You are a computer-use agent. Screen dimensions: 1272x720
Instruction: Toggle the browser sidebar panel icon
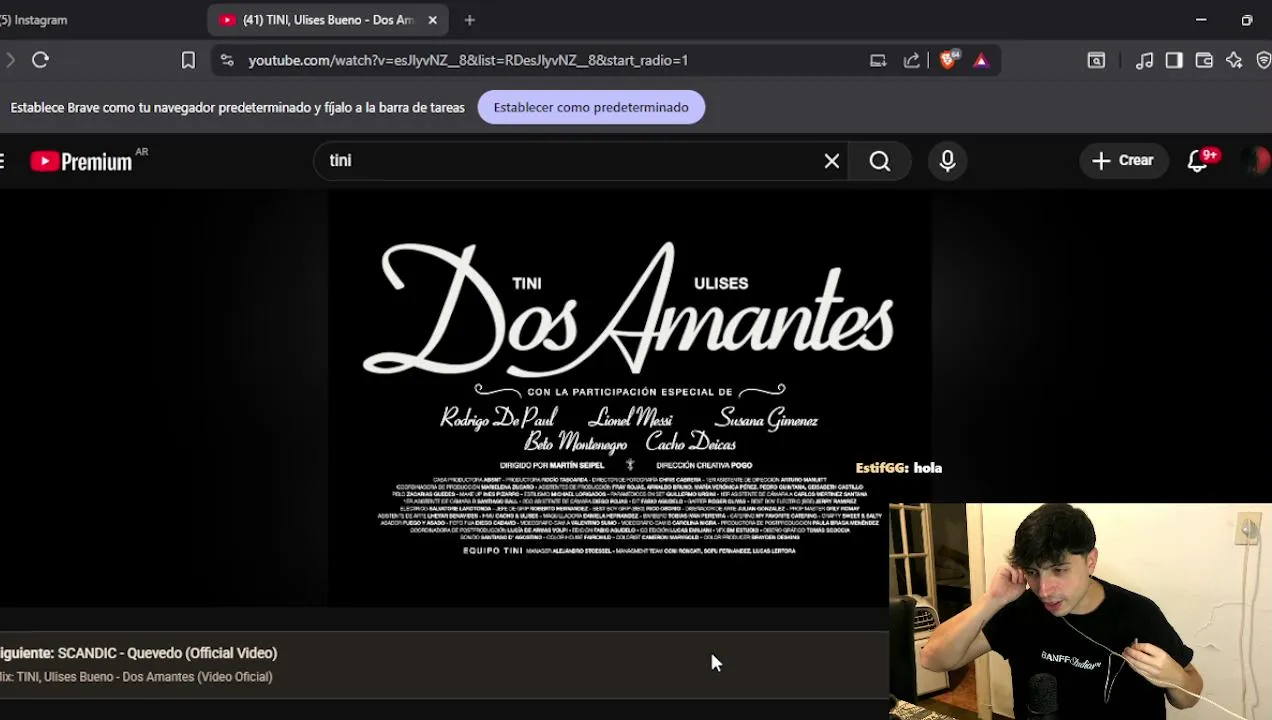tap(1174, 60)
